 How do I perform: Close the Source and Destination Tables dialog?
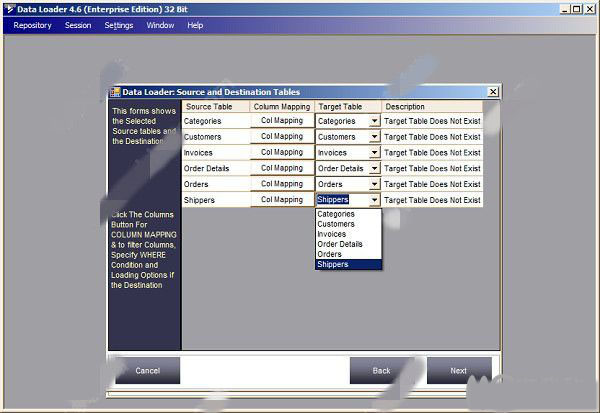[x=493, y=91]
